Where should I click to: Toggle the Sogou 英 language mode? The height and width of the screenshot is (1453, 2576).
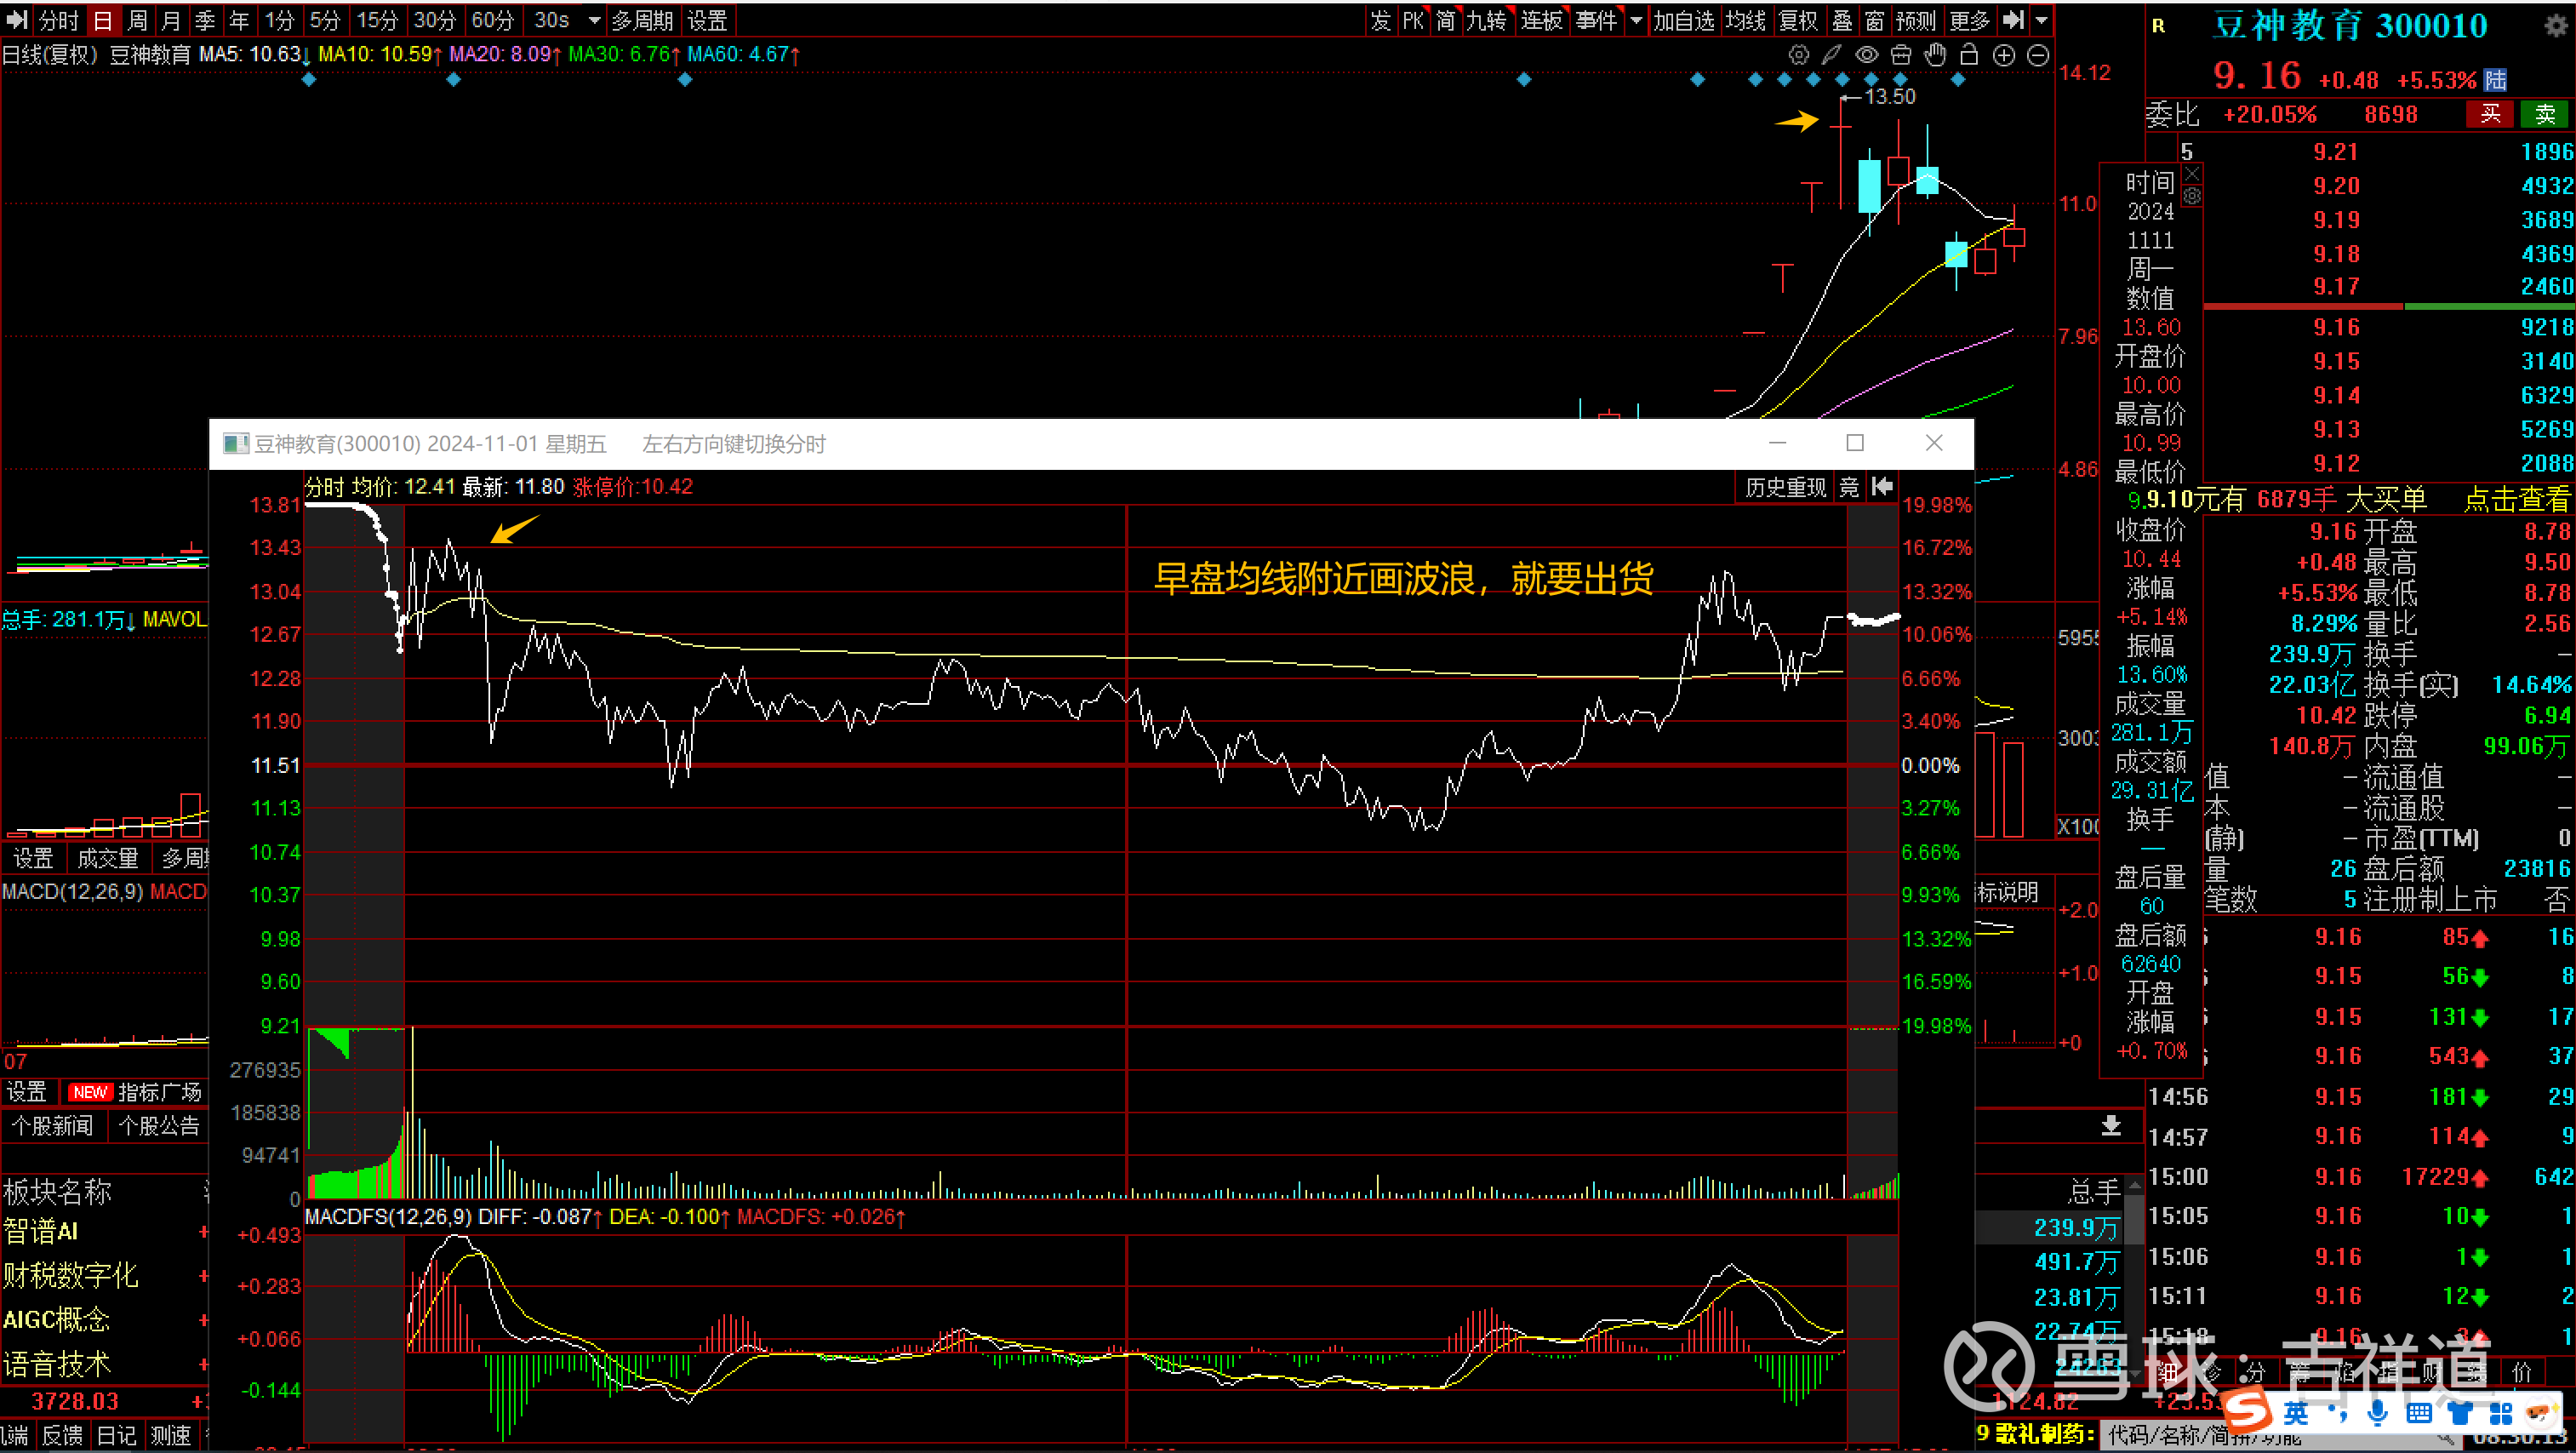tap(2296, 1413)
